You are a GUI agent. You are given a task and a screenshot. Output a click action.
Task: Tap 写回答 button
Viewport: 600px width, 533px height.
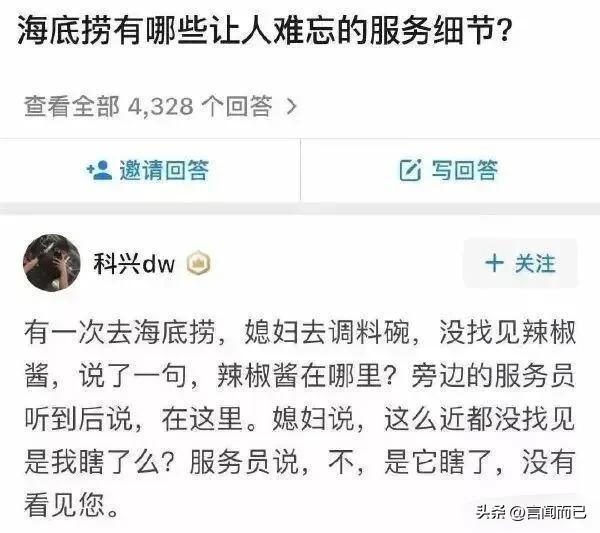tap(450, 170)
